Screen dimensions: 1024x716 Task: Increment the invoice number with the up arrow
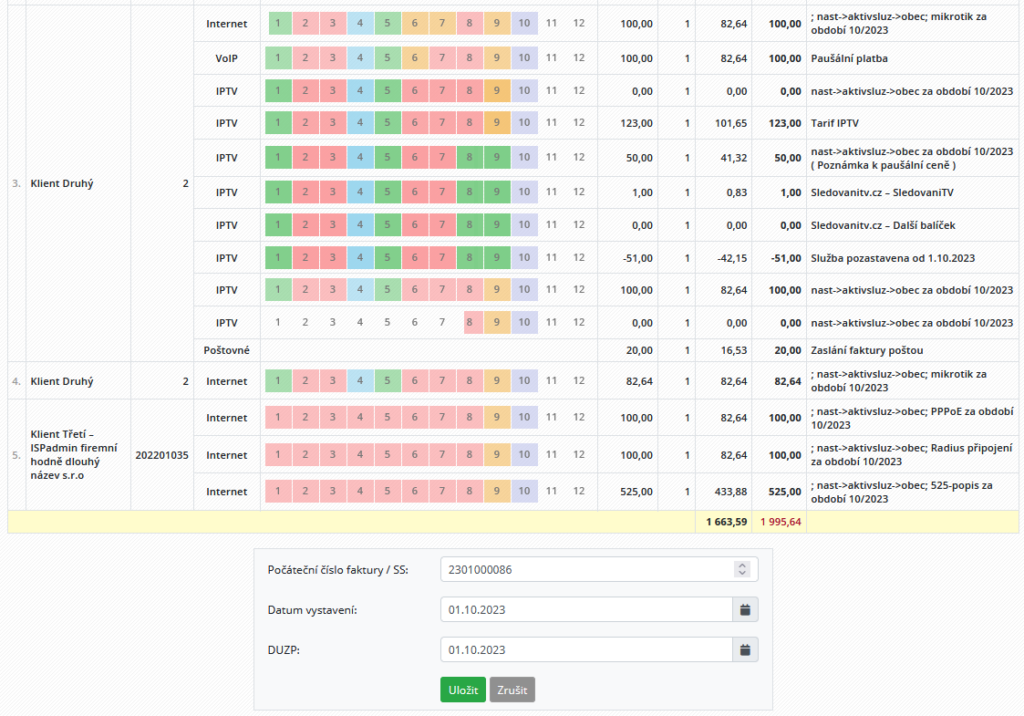pos(741,564)
